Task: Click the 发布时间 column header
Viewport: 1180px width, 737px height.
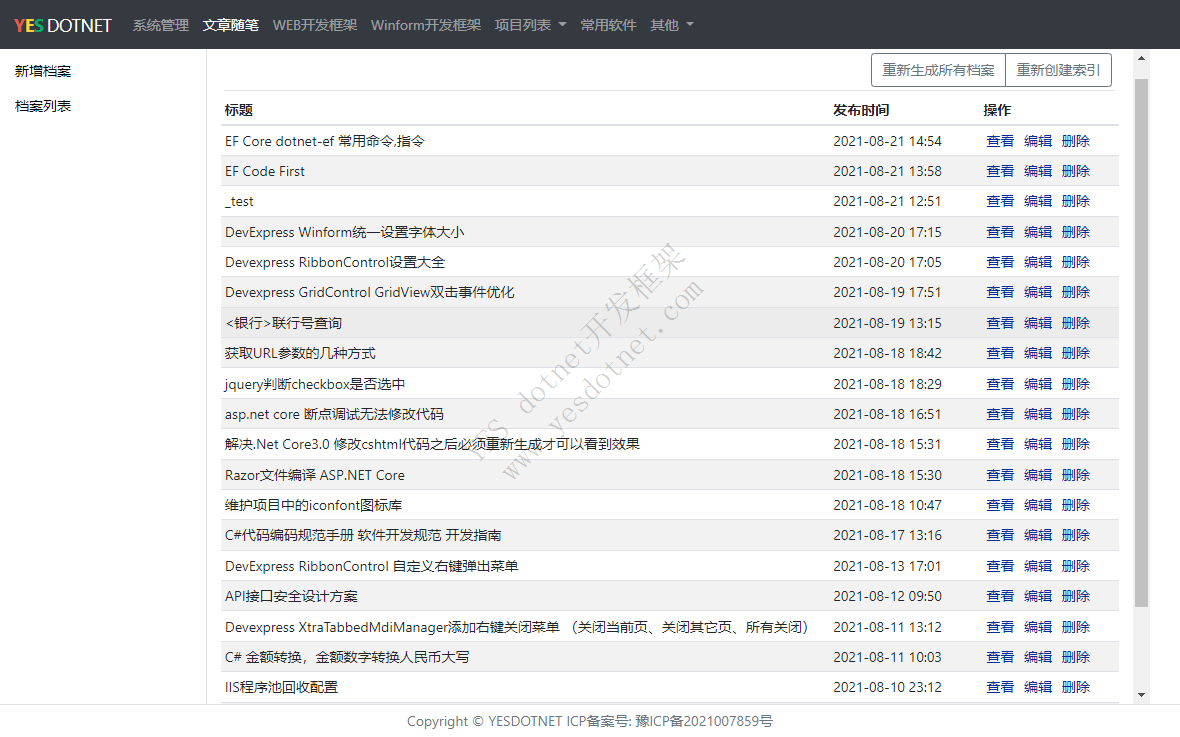Action: 861,110
